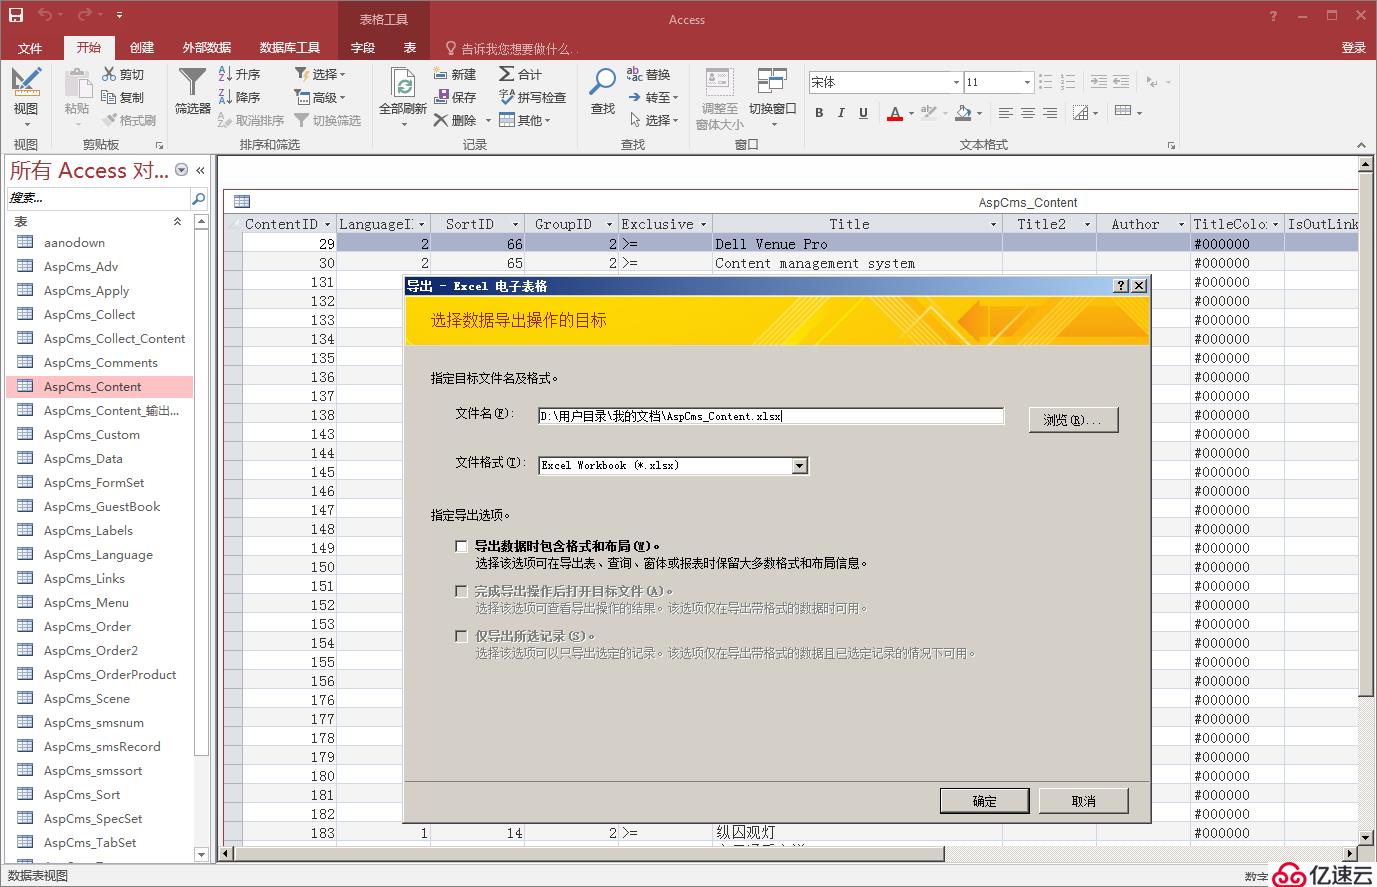Click the navigation pane 搜索 search box

[98, 198]
